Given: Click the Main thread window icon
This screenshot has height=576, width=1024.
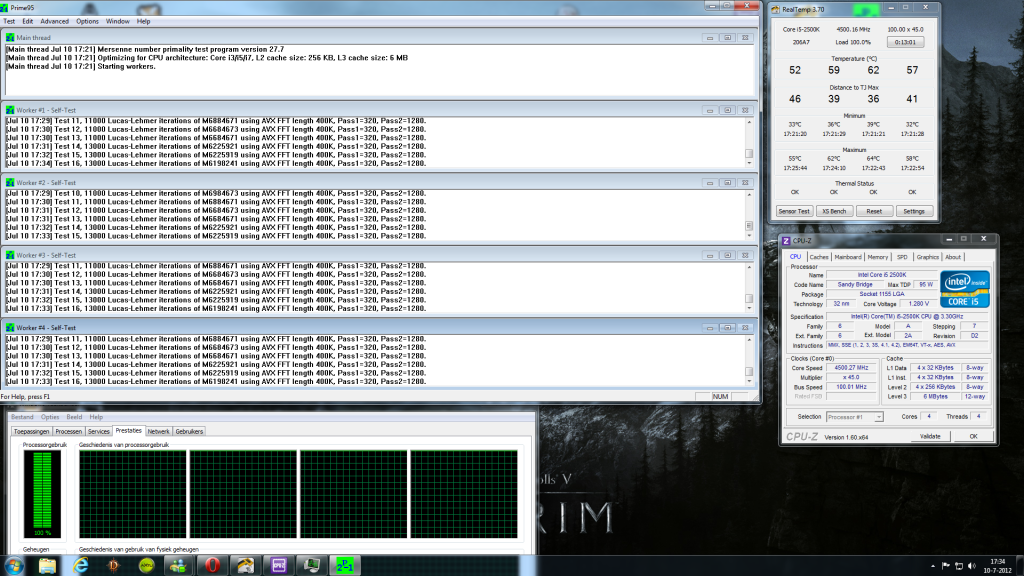Looking at the screenshot, I should click(10, 38).
